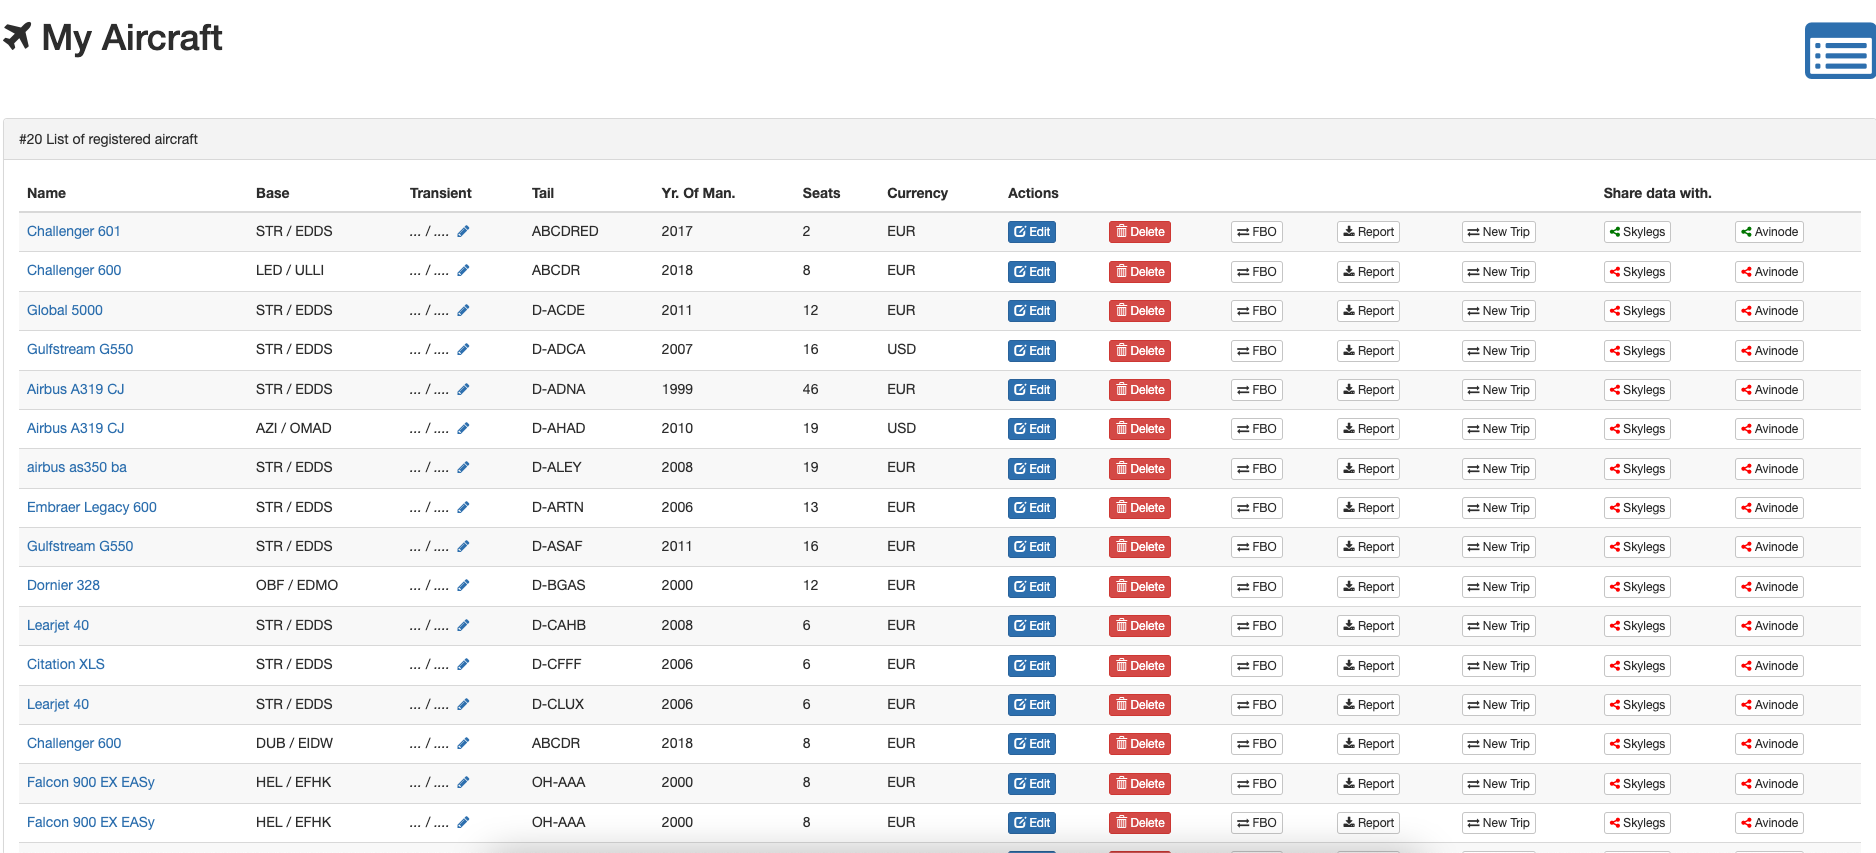
Task: Delete aircraft with tail D-ACDE
Action: [1139, 311]
